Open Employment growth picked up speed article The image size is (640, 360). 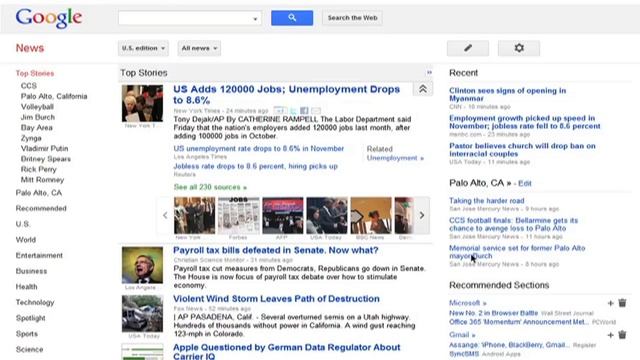524,122
